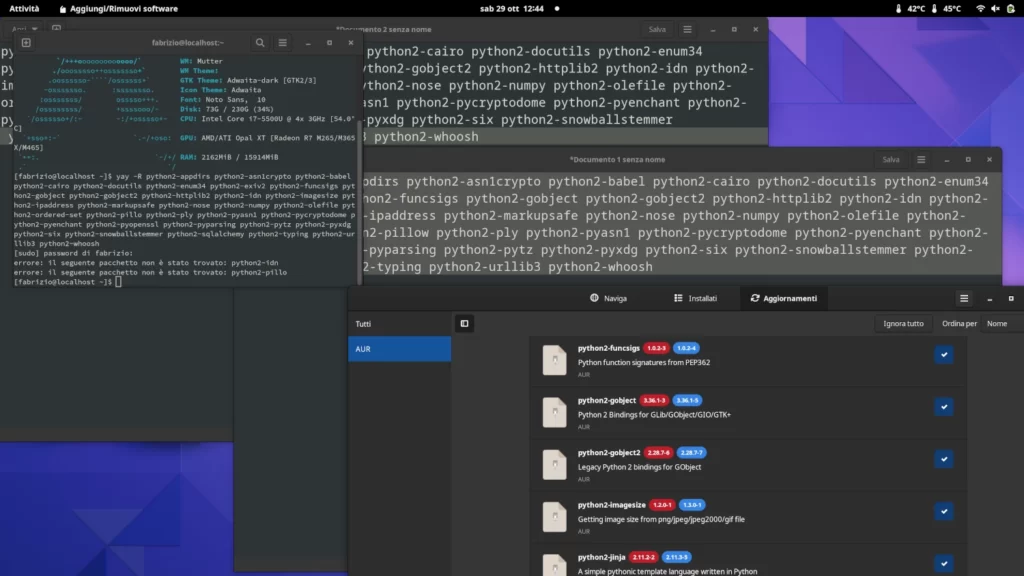Open hamburger menu of Documento 1 window
The height and width of the screenshot is (576, 1024).
pos(921,159)
